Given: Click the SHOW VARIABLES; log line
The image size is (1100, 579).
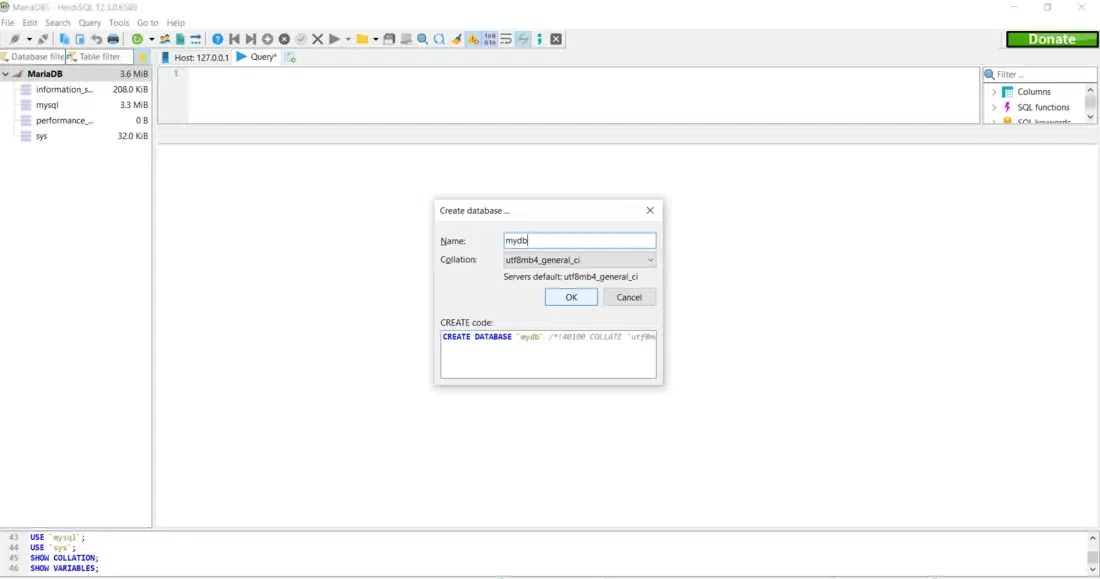Looking at the screenshot, I should point(64,568).
